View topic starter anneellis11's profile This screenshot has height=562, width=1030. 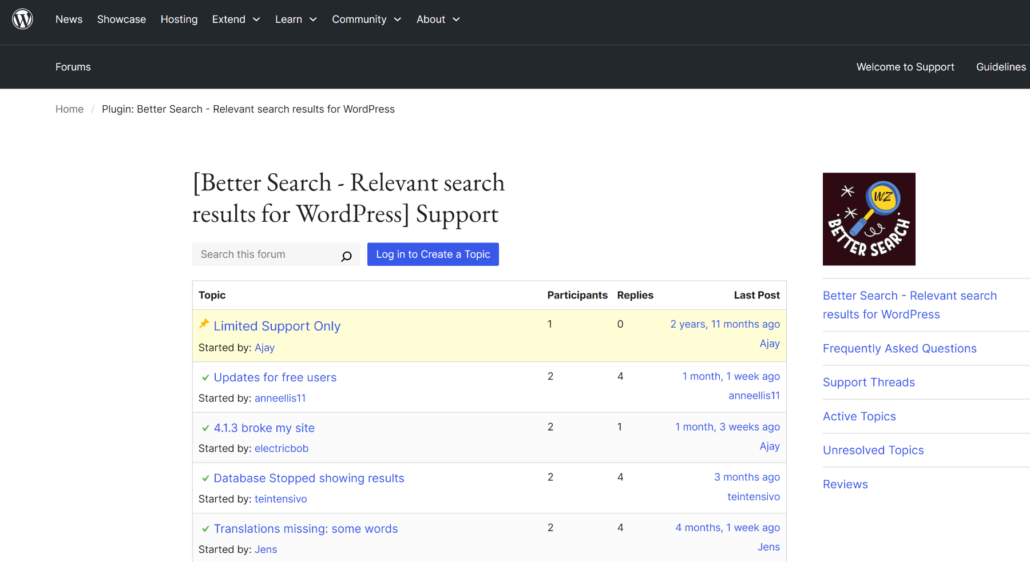point(280,399)
